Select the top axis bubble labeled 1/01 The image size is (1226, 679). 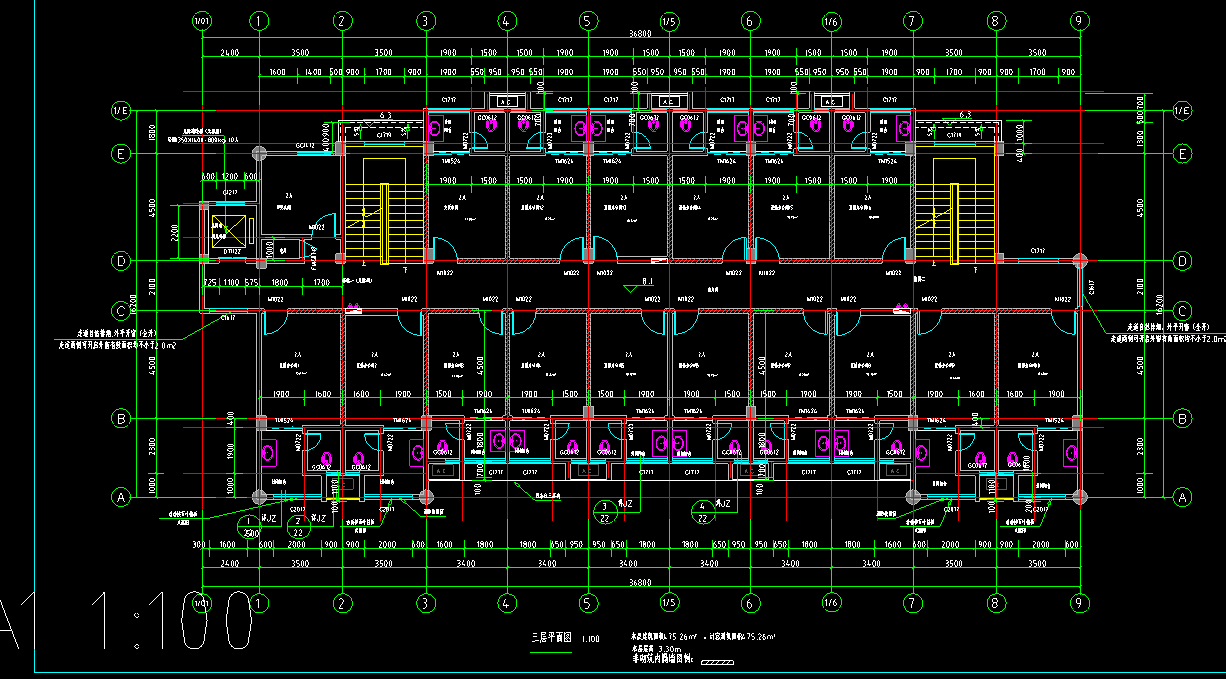(x=202, y=20)
